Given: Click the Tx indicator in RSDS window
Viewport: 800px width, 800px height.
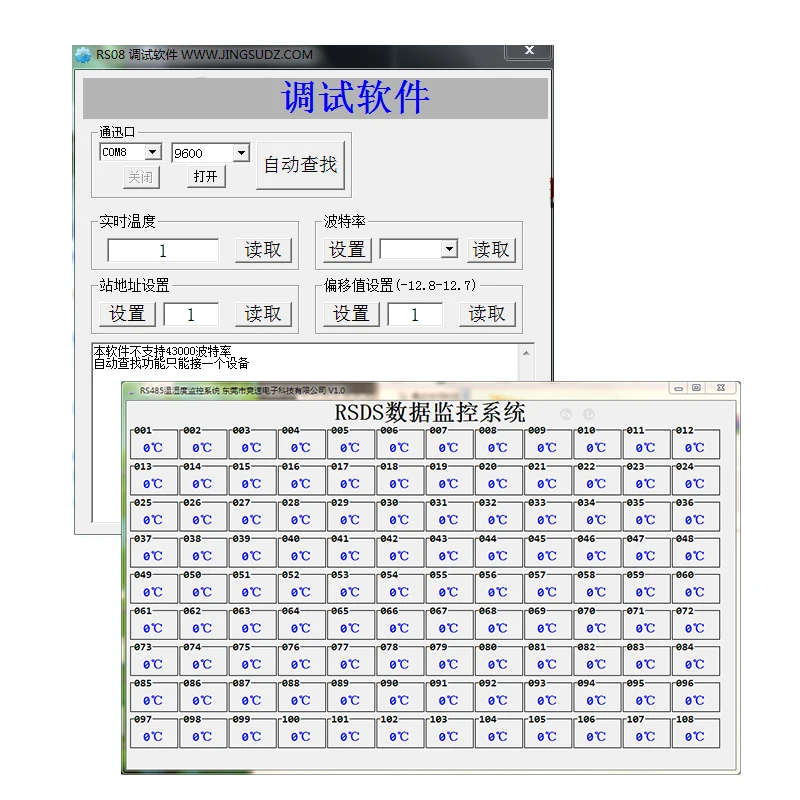Looking at the screenshot, I should pyautogui.click(x=589, y=414).
